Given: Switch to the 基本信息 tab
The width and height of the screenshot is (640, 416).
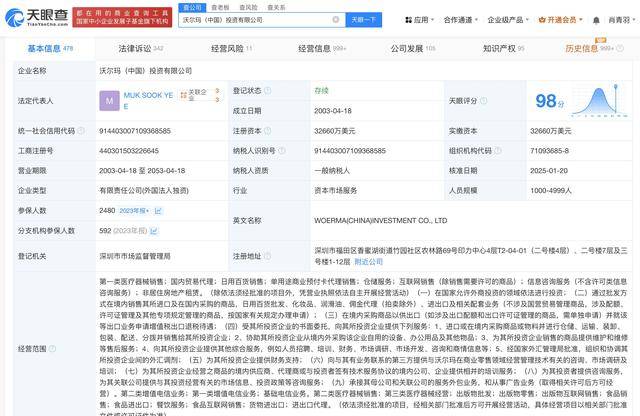Looking at the screenshot, I should tap(50, 49).
